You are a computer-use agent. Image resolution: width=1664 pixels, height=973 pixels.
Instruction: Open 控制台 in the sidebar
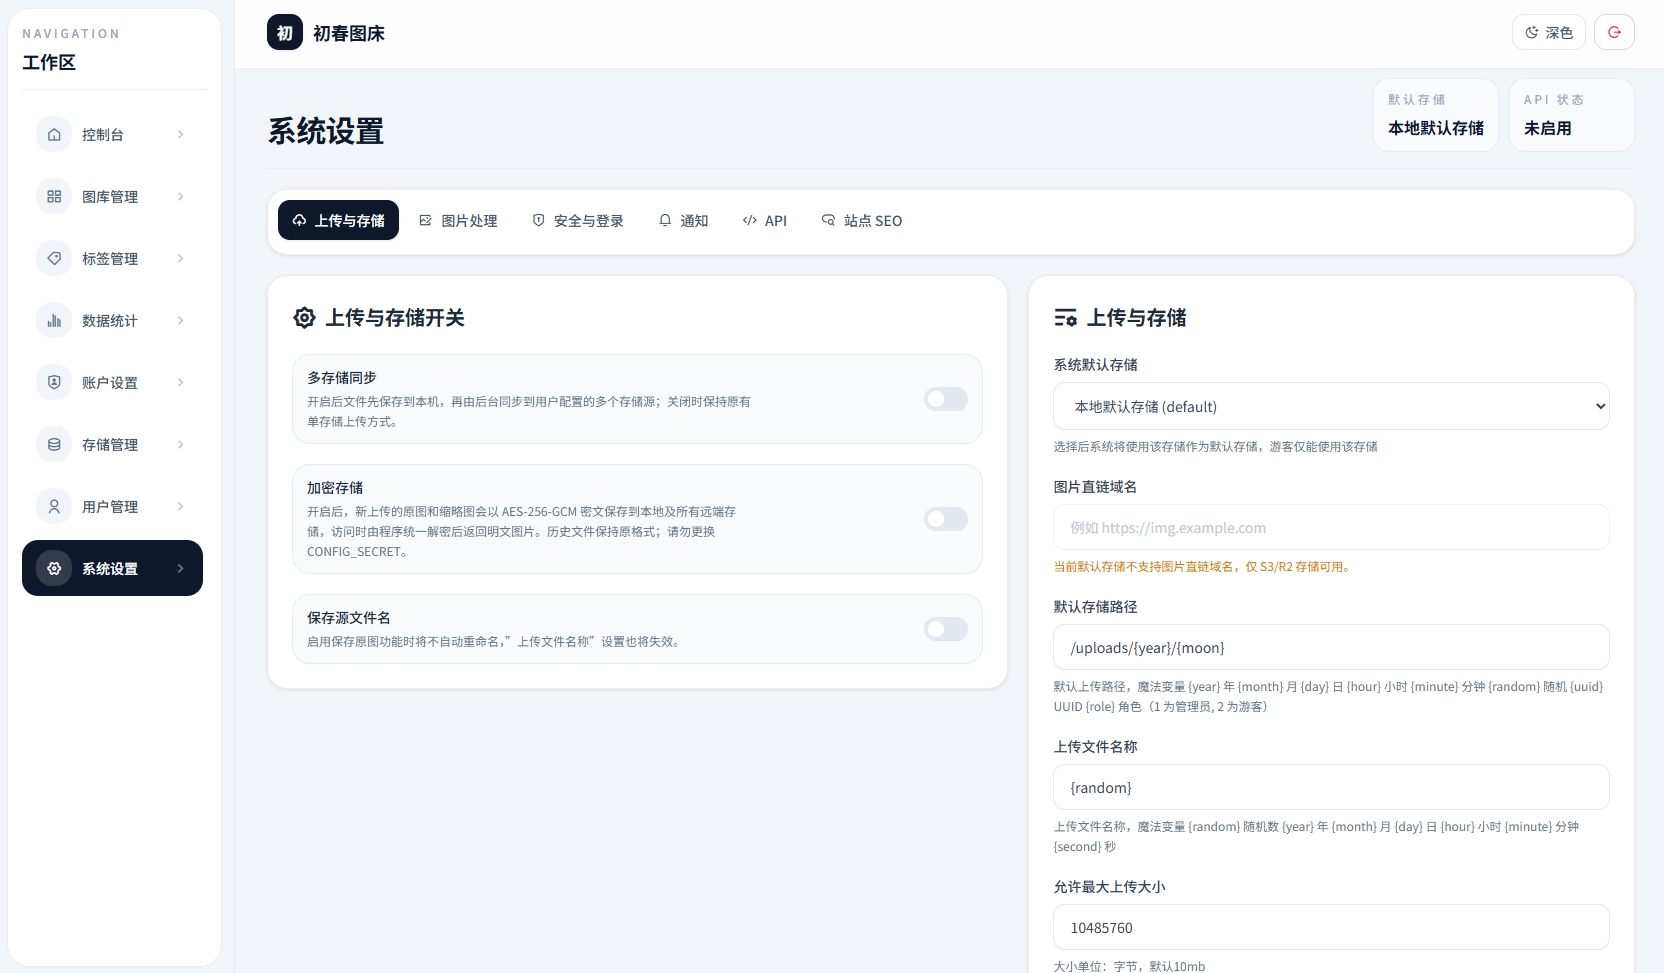pos(112,134)
